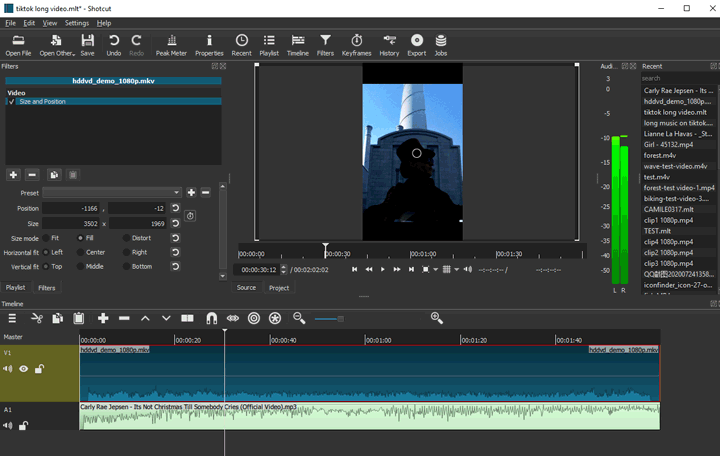Open the player zoom dropdown arrow

[x=437, y=269]
